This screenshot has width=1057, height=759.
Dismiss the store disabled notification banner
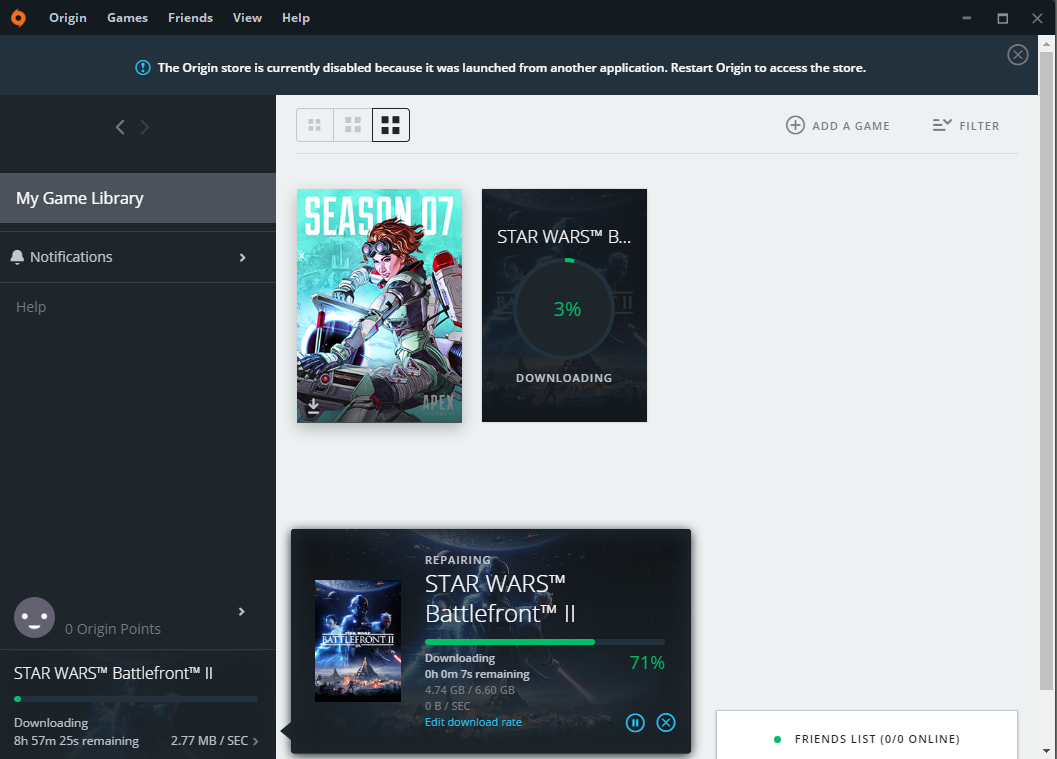coord(1017,55)
